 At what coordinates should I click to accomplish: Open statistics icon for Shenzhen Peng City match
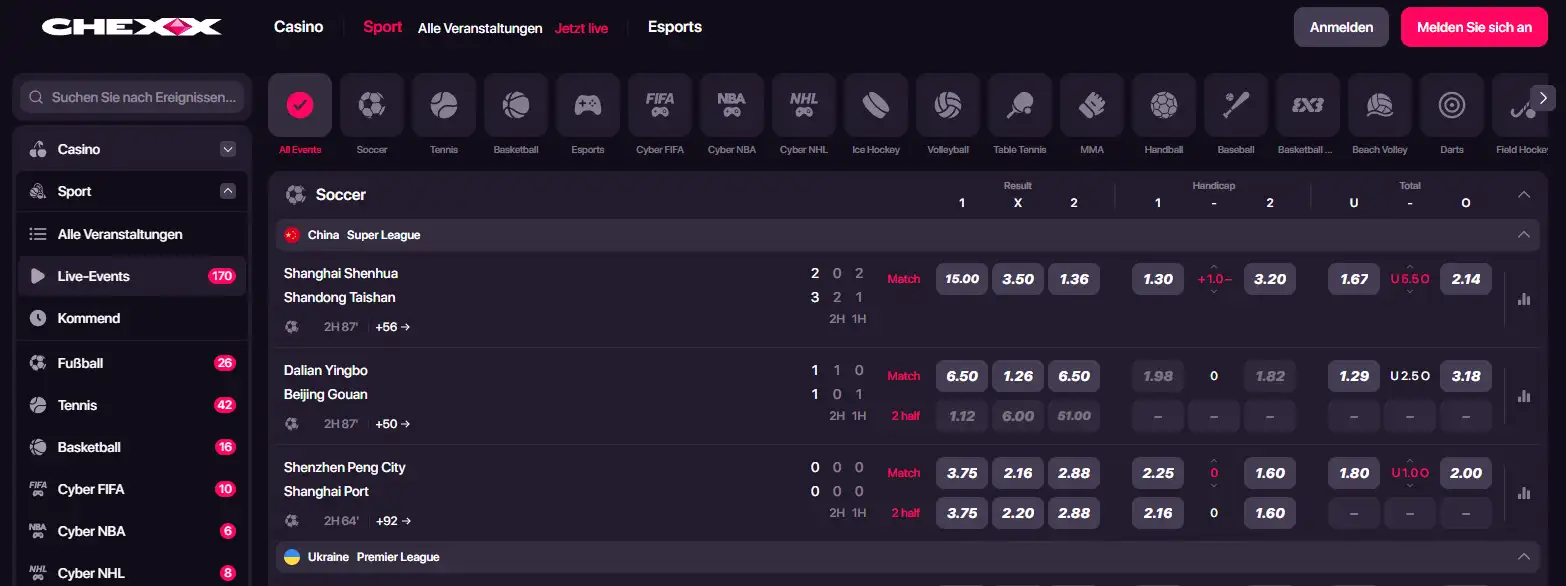click(1524, 493)
